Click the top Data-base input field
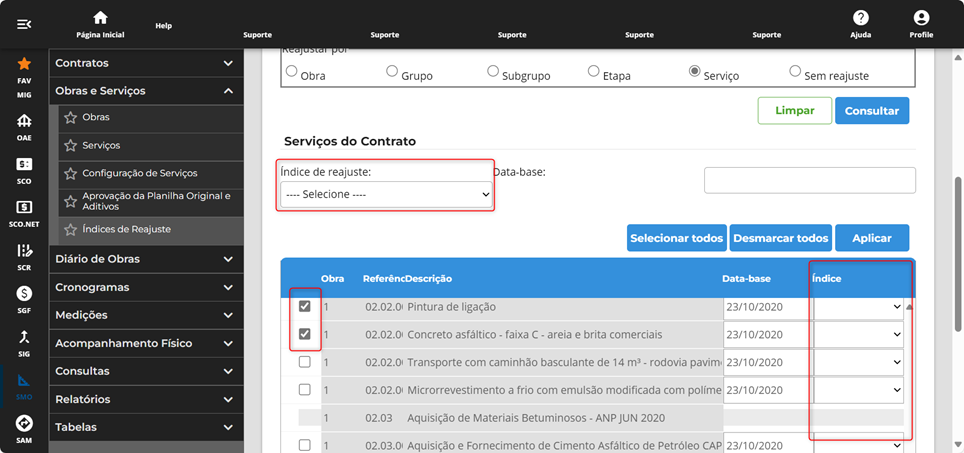 coord(810,181)
